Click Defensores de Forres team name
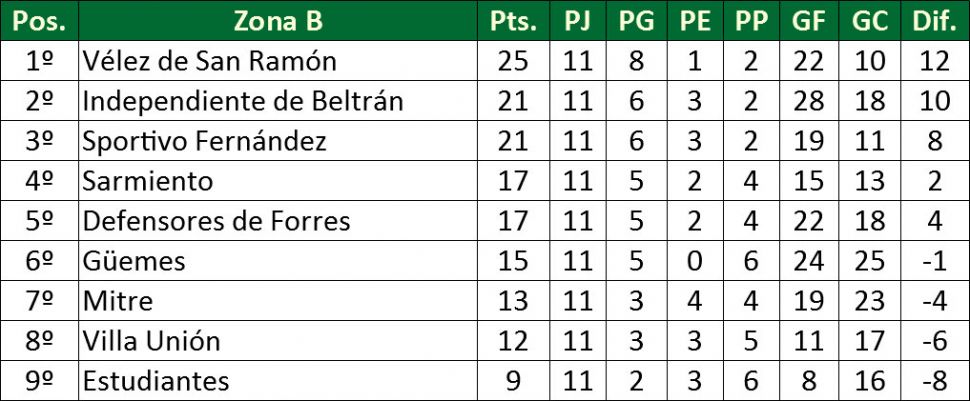Screen dimensions: 970x401 216,221
